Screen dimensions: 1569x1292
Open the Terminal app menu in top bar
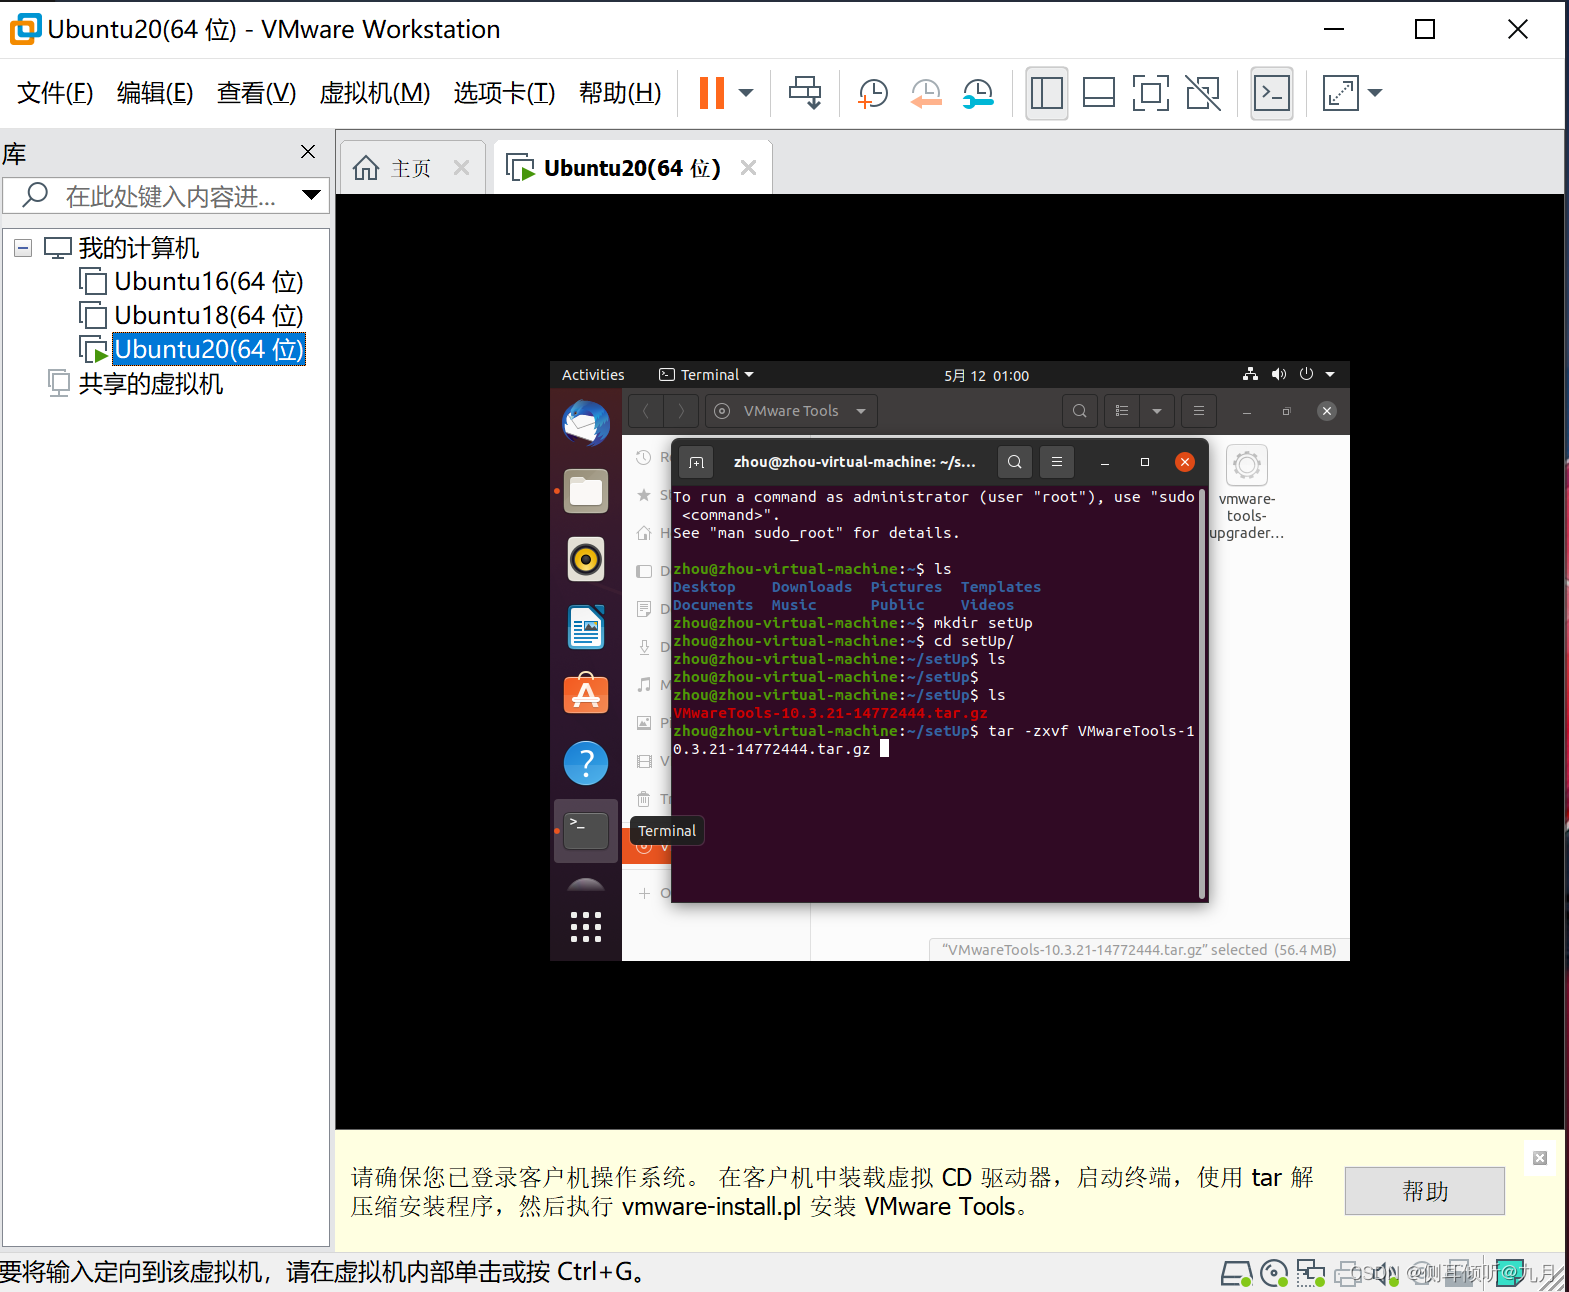[x=706, y=375]
